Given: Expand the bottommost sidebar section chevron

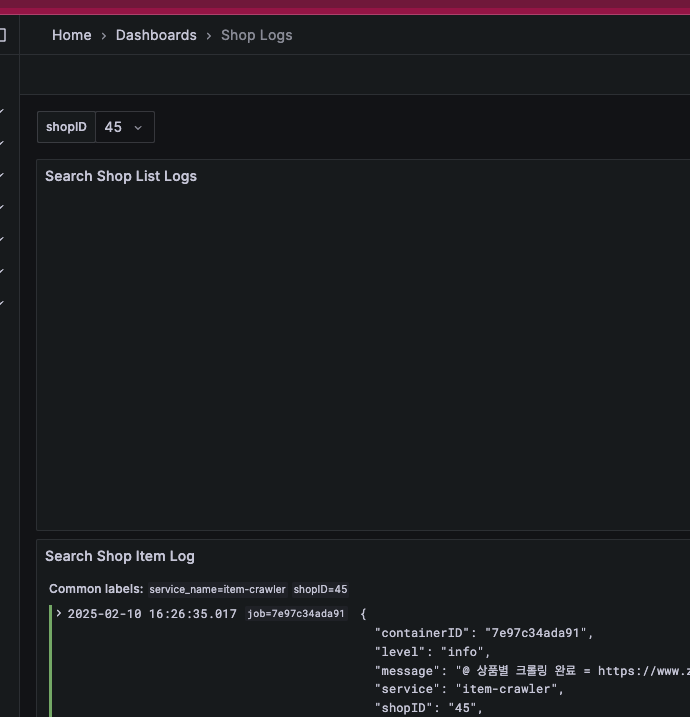Looking at the screenshot, I should (2, 303).
